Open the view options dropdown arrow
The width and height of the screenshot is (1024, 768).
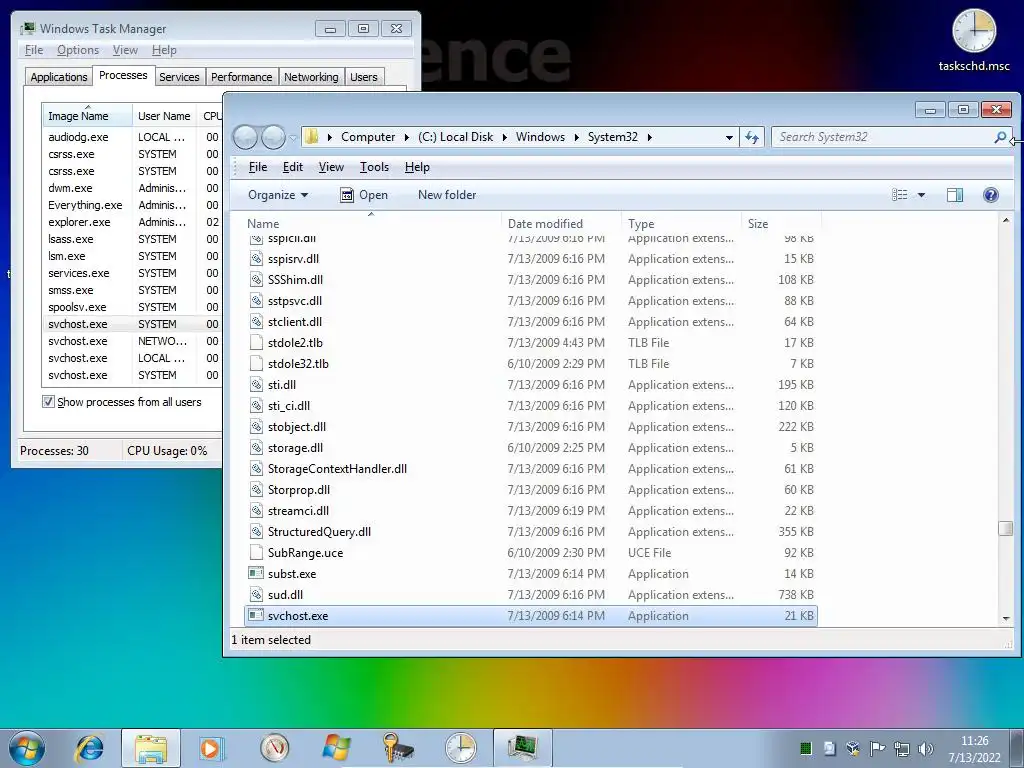(921, 195)
